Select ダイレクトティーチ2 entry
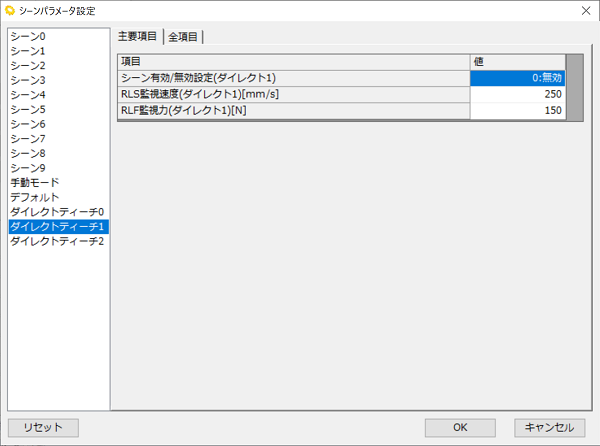Image resolution: width=600 pixels, height=446 pixels. coord(59,241)
